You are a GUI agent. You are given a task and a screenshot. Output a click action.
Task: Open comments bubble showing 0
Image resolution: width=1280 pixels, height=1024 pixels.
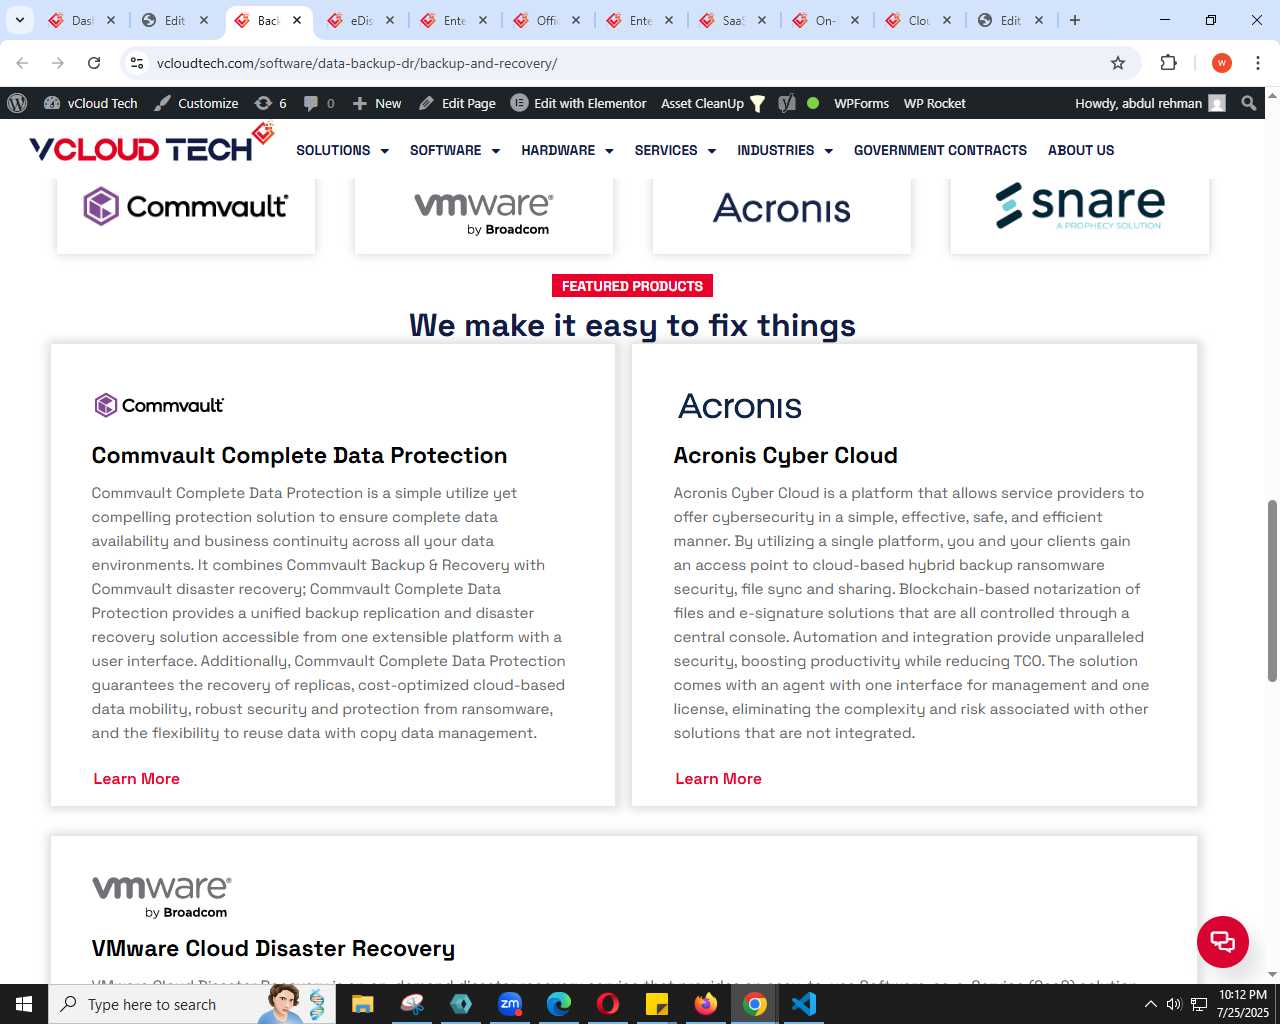point(319,103)
